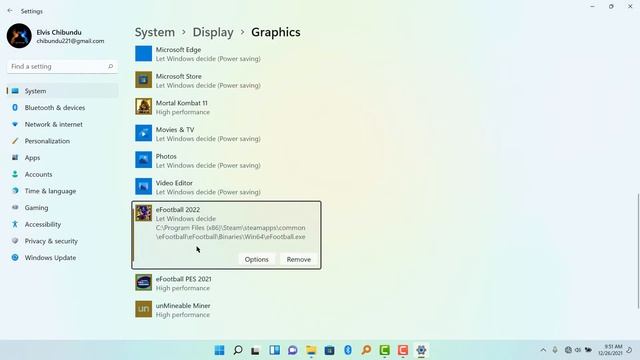The image size is (640, 360).
Task: Open the Bluetooth app on the taskbar
Action: [348, 350]
